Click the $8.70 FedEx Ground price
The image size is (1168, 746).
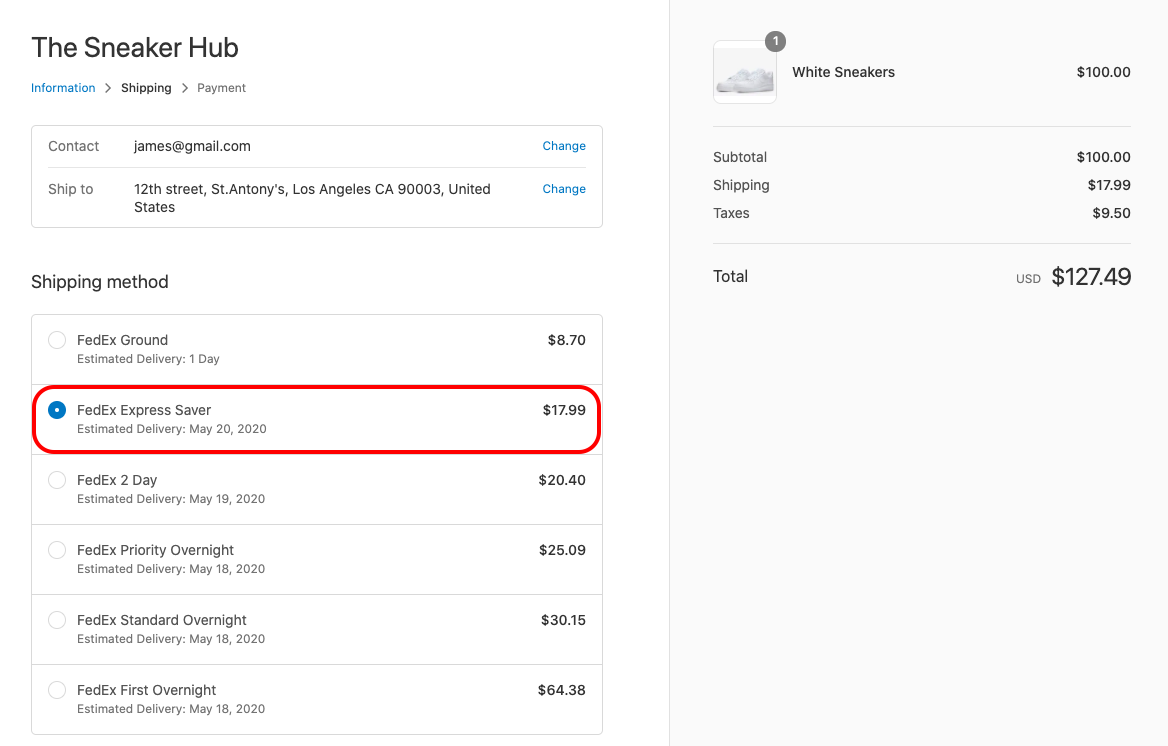point(567,341)
